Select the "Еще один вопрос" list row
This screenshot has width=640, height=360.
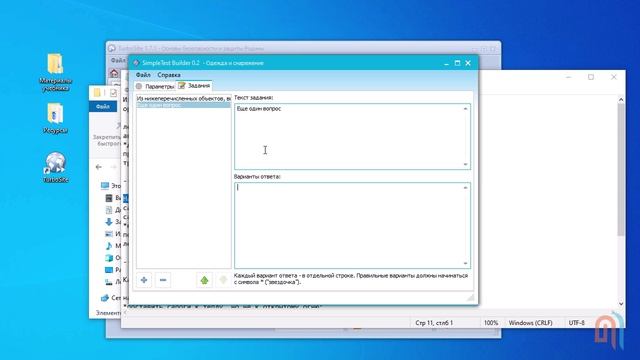183,105
